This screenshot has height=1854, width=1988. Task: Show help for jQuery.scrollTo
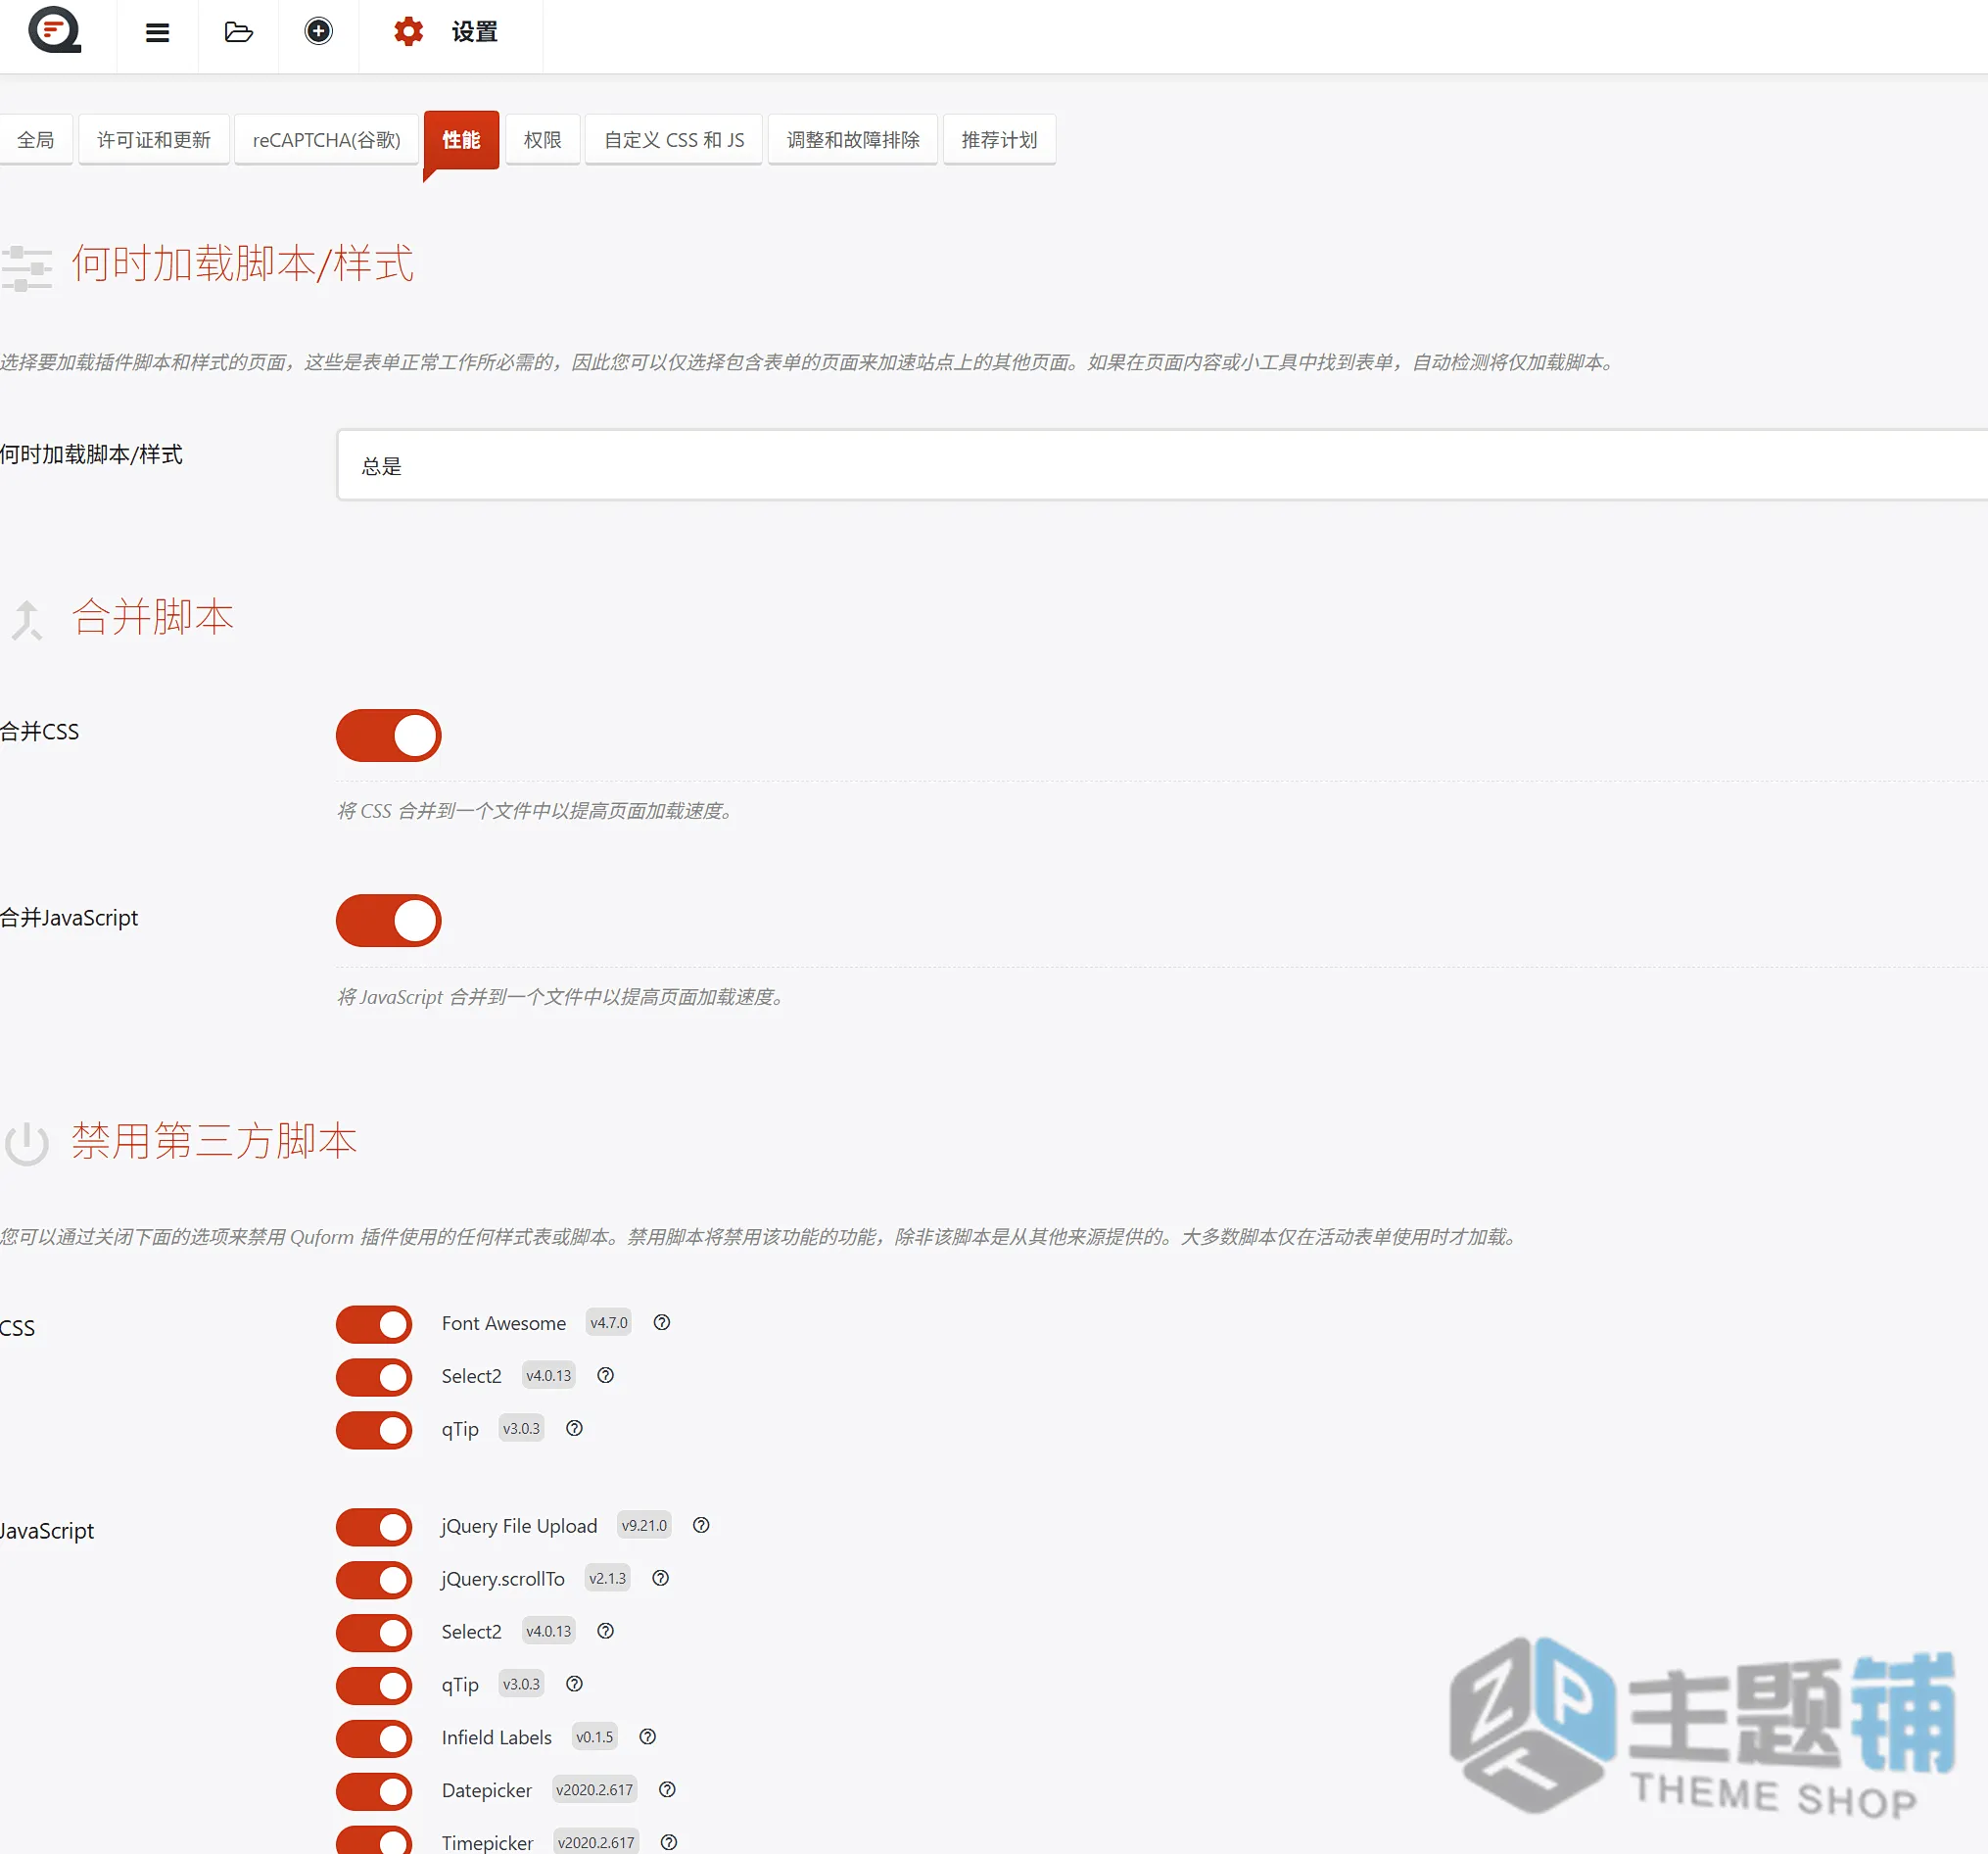point(660,1578)
